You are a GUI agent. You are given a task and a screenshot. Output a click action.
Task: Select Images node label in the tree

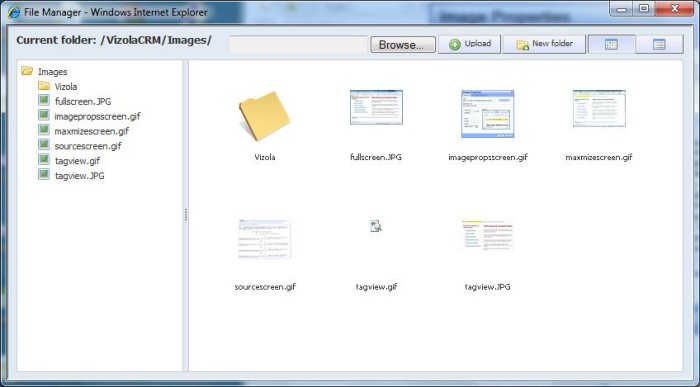pos(53,71)
